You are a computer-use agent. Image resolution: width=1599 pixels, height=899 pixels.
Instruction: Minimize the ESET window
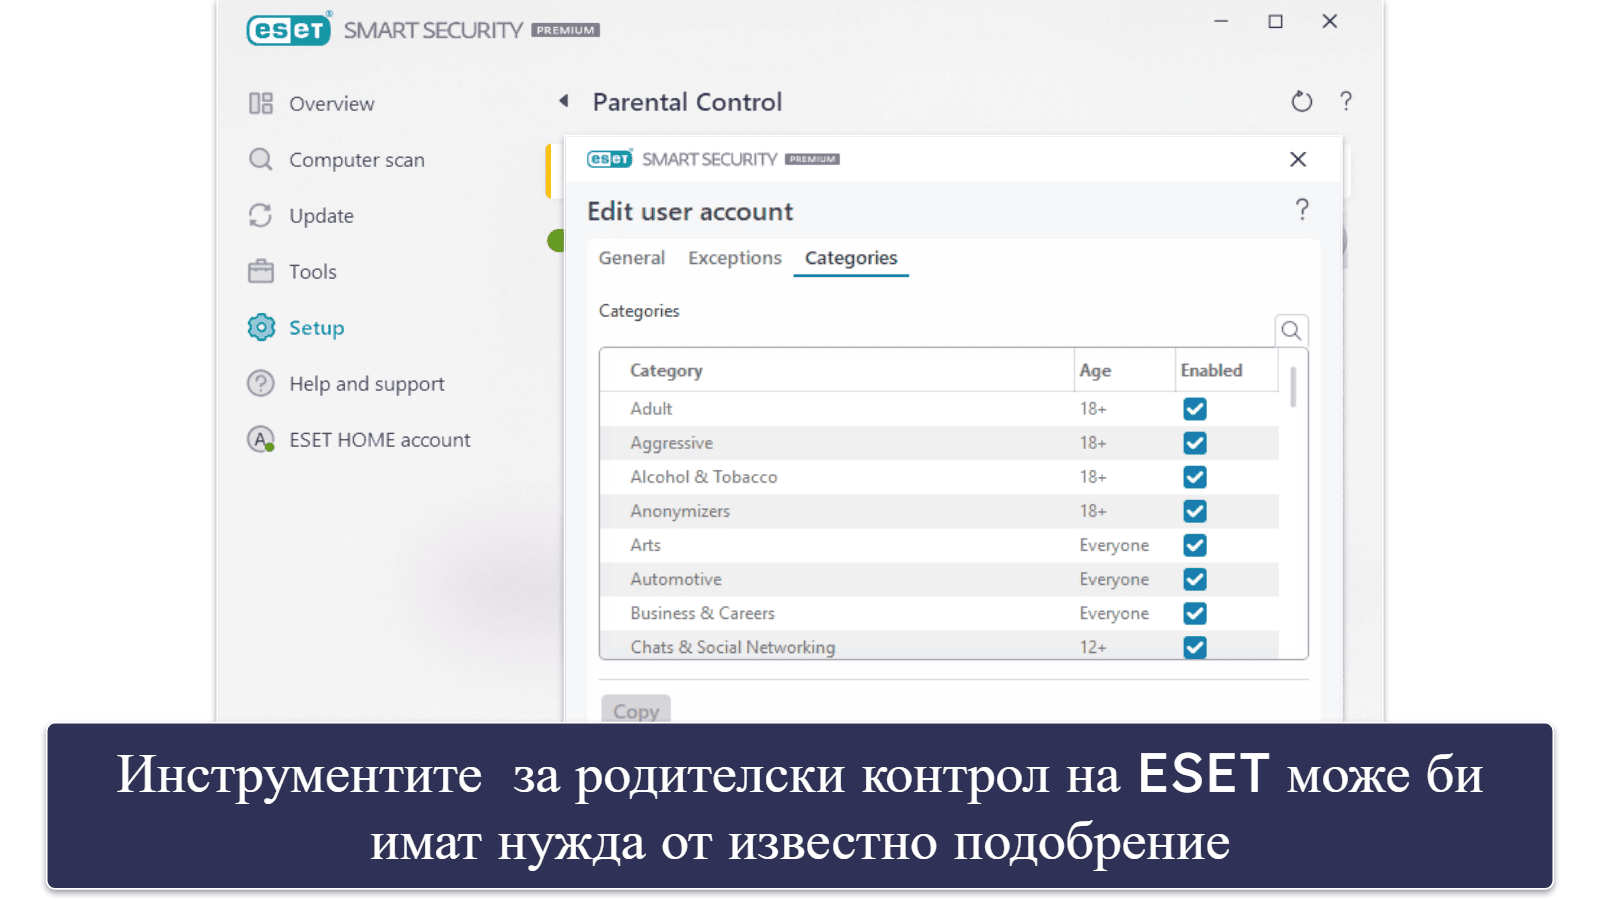1221,21
